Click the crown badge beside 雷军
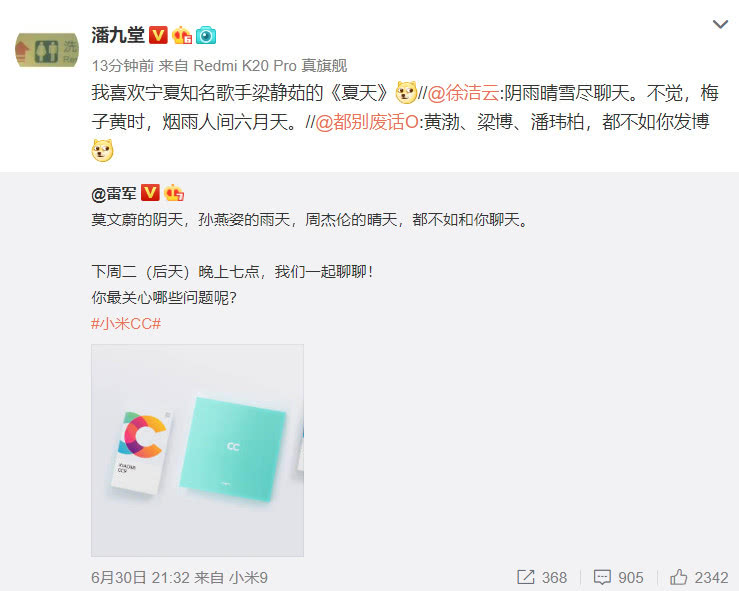 [x=174, y=193]
